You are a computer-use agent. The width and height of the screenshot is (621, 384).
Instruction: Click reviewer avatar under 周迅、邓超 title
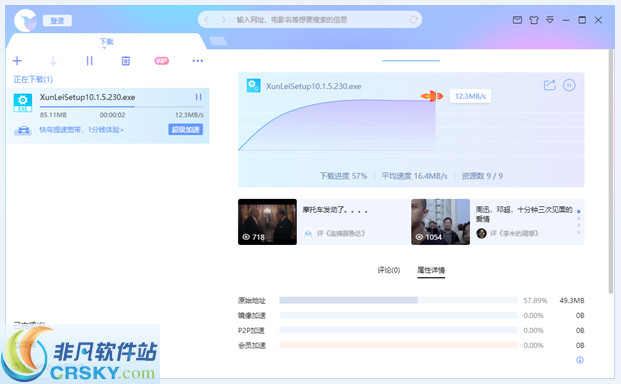481,234
